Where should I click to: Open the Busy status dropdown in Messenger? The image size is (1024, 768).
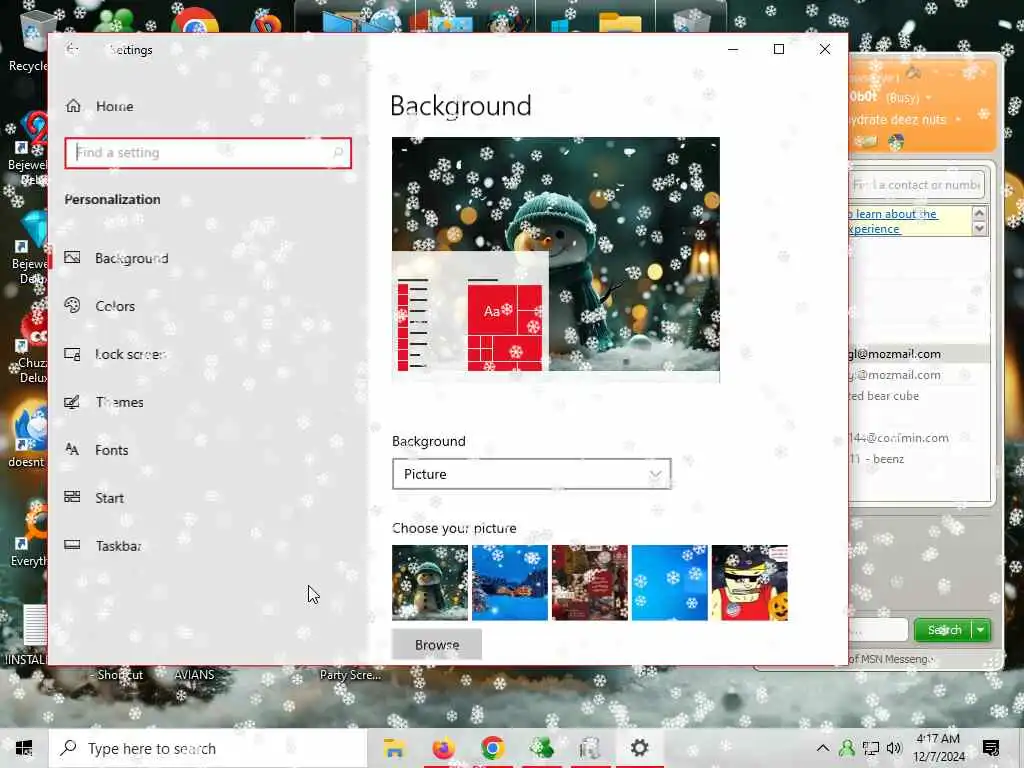929,98
